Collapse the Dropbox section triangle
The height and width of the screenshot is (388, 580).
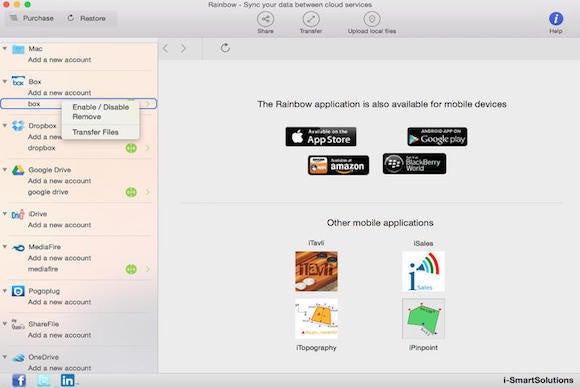5,125
